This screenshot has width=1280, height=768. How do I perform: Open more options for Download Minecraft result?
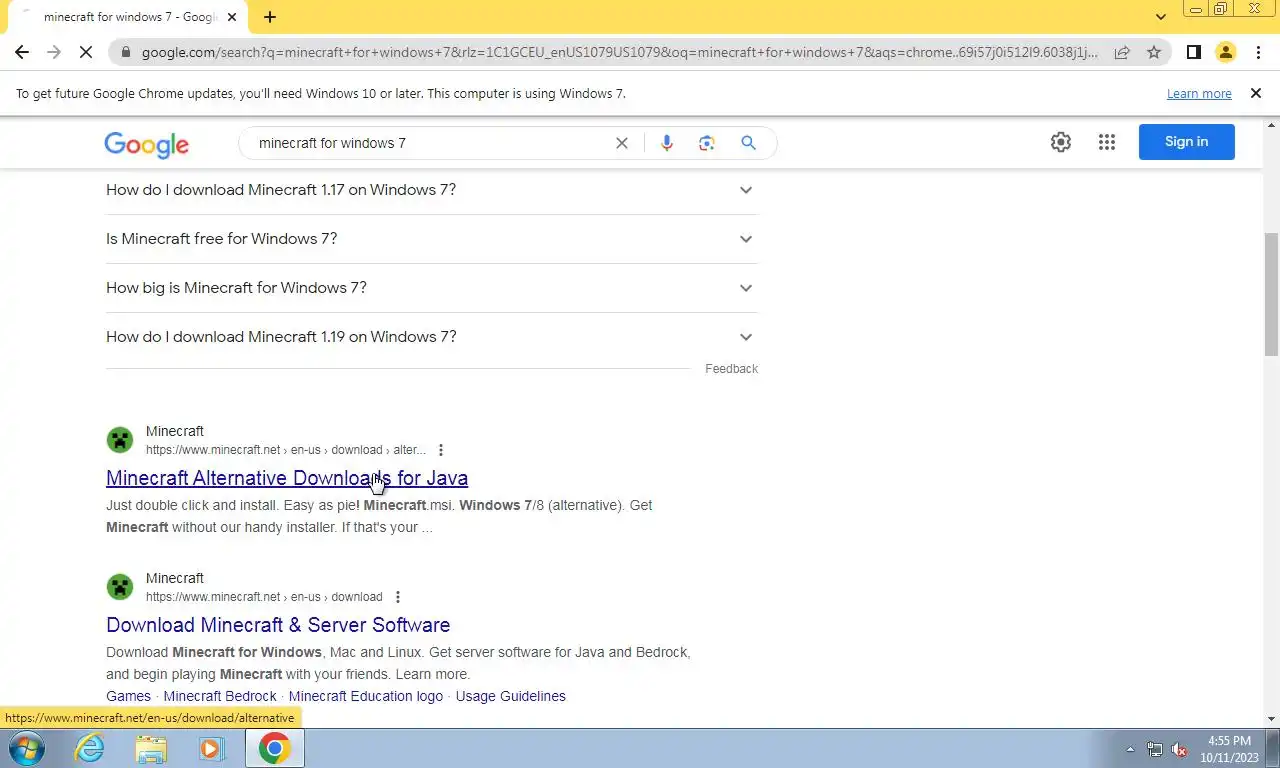[397, 597]
